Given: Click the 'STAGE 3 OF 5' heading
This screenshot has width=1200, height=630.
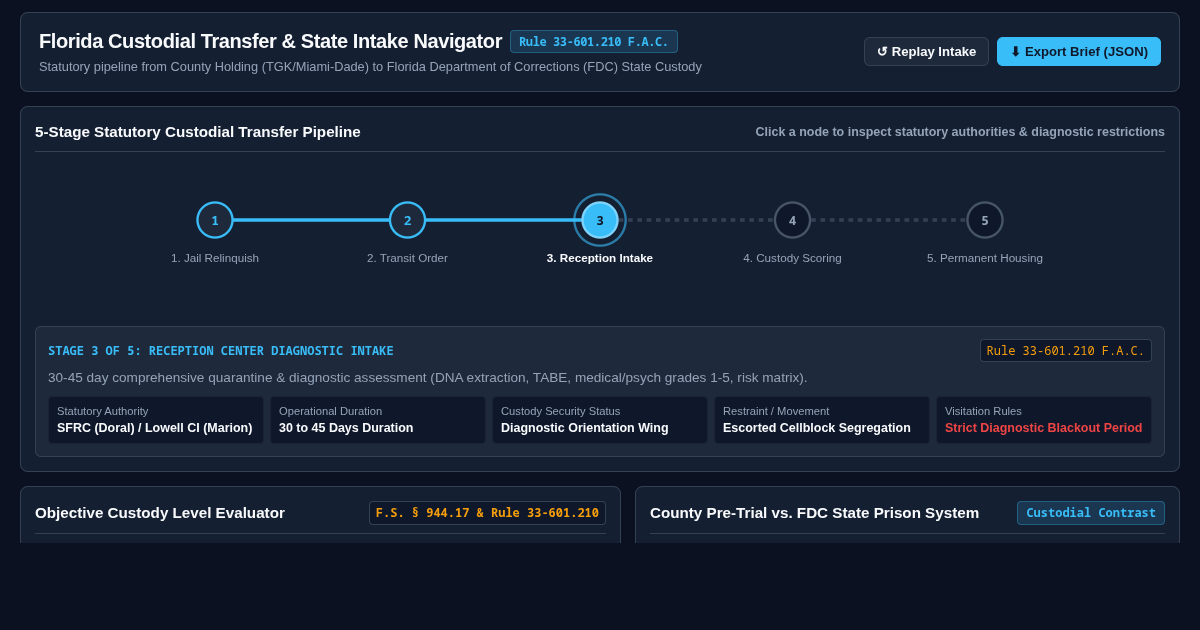Looking at the screenshot, I should click(221, 351).
